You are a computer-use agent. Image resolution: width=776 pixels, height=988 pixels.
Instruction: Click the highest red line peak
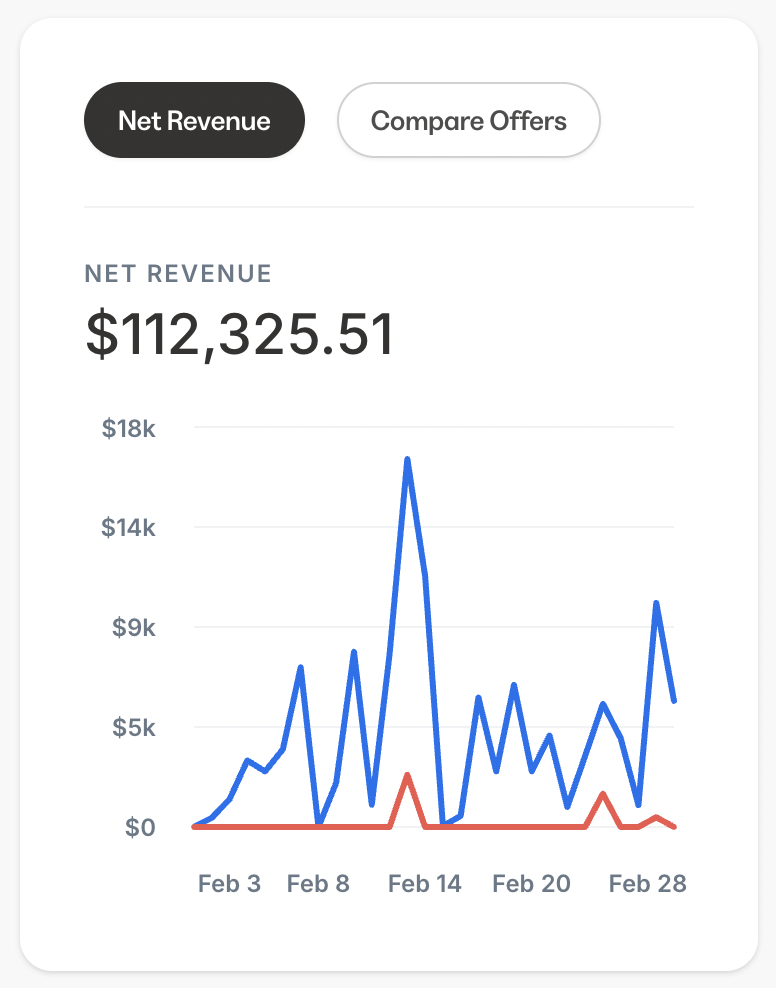(x=407, y=775)
